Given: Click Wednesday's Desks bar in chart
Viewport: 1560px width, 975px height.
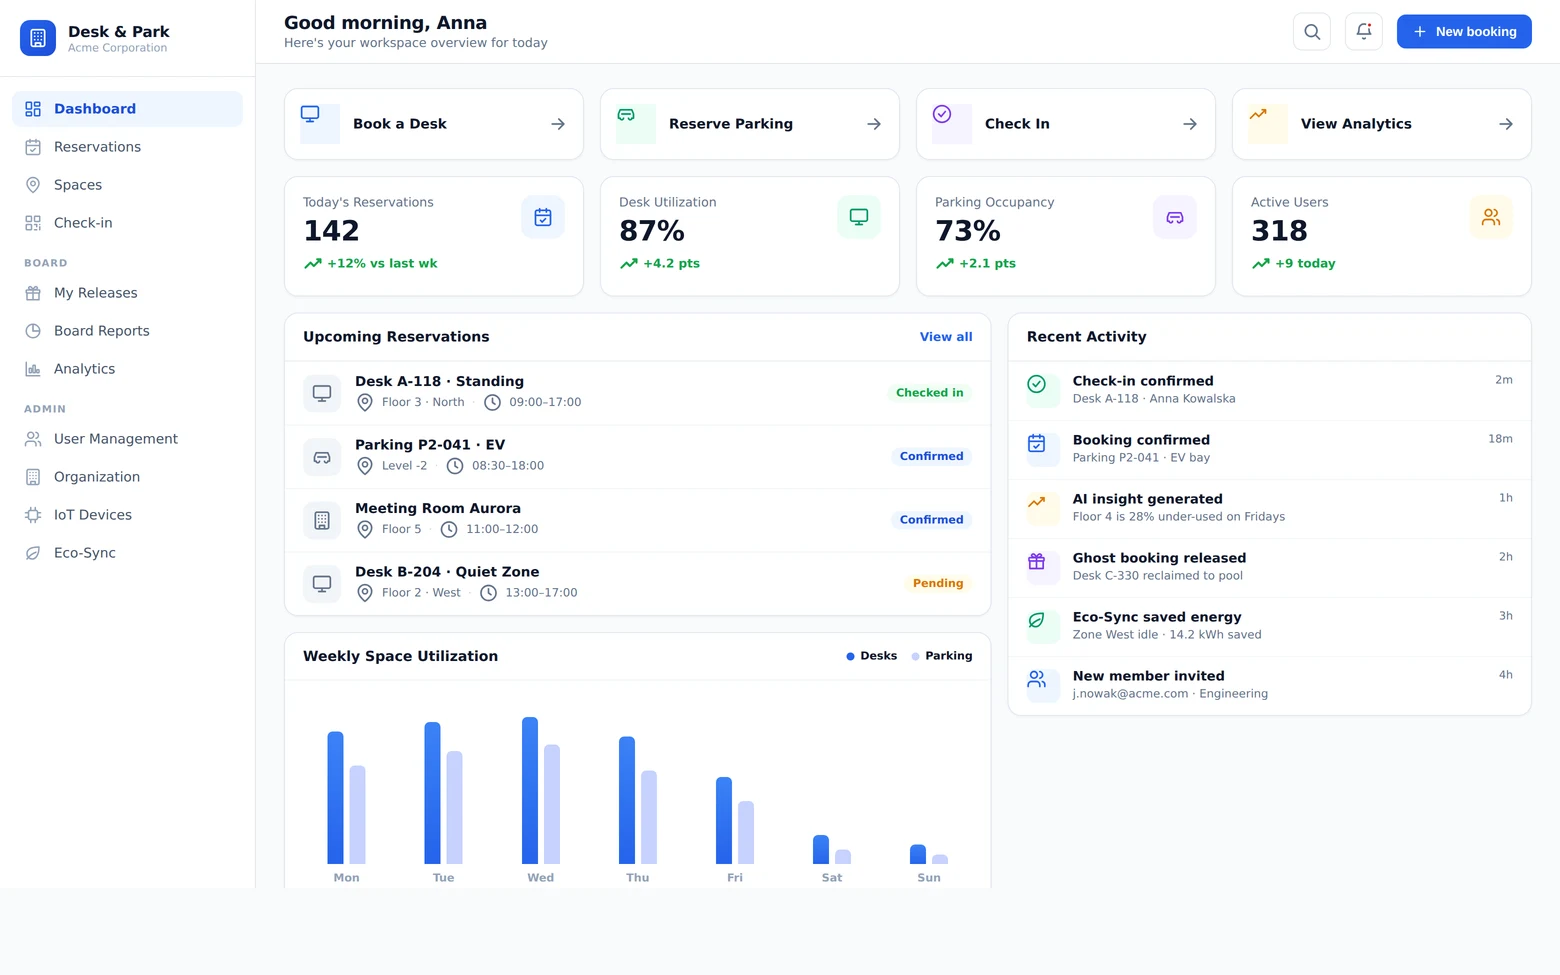Looking at the screenshot, I should [x=530, y=790].
